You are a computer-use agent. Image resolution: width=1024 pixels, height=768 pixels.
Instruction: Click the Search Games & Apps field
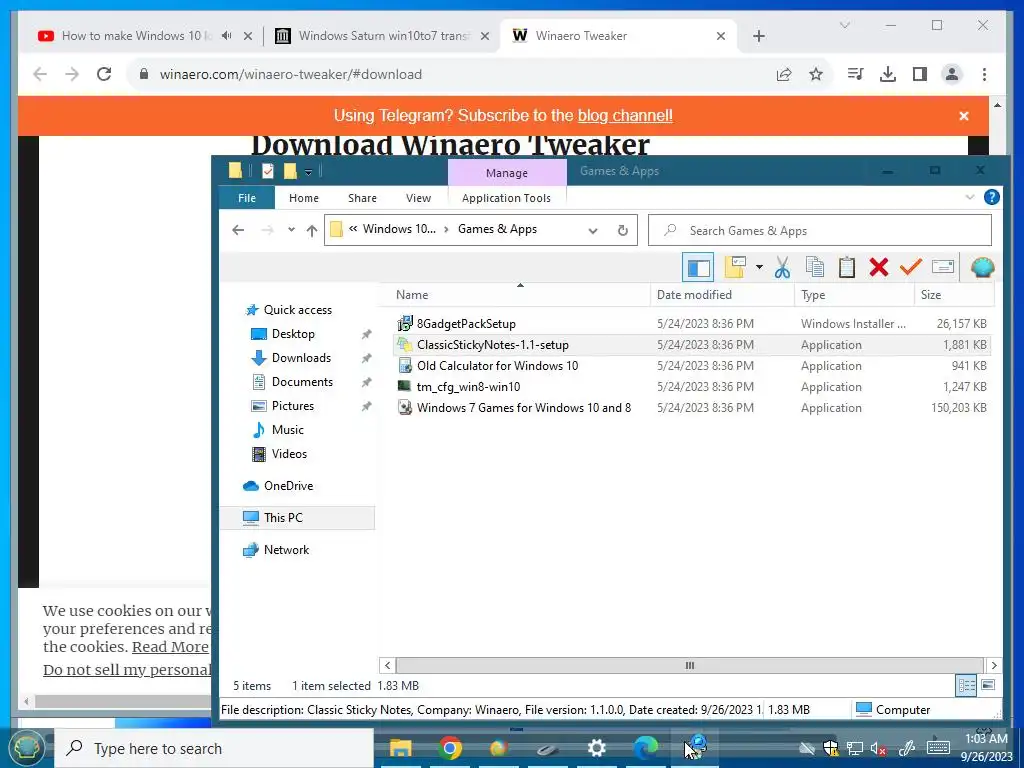pyautogui.click(x=820, y=231)
